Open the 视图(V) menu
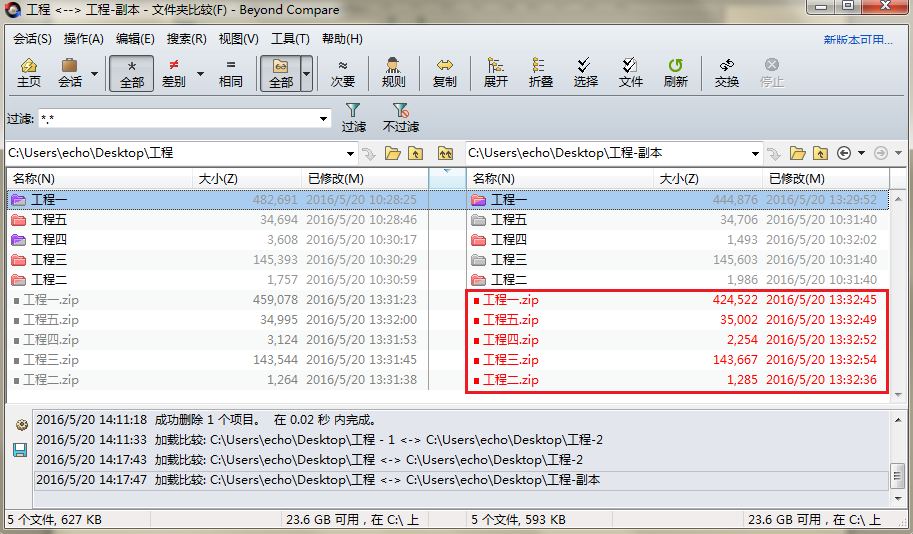 [238, 39]
